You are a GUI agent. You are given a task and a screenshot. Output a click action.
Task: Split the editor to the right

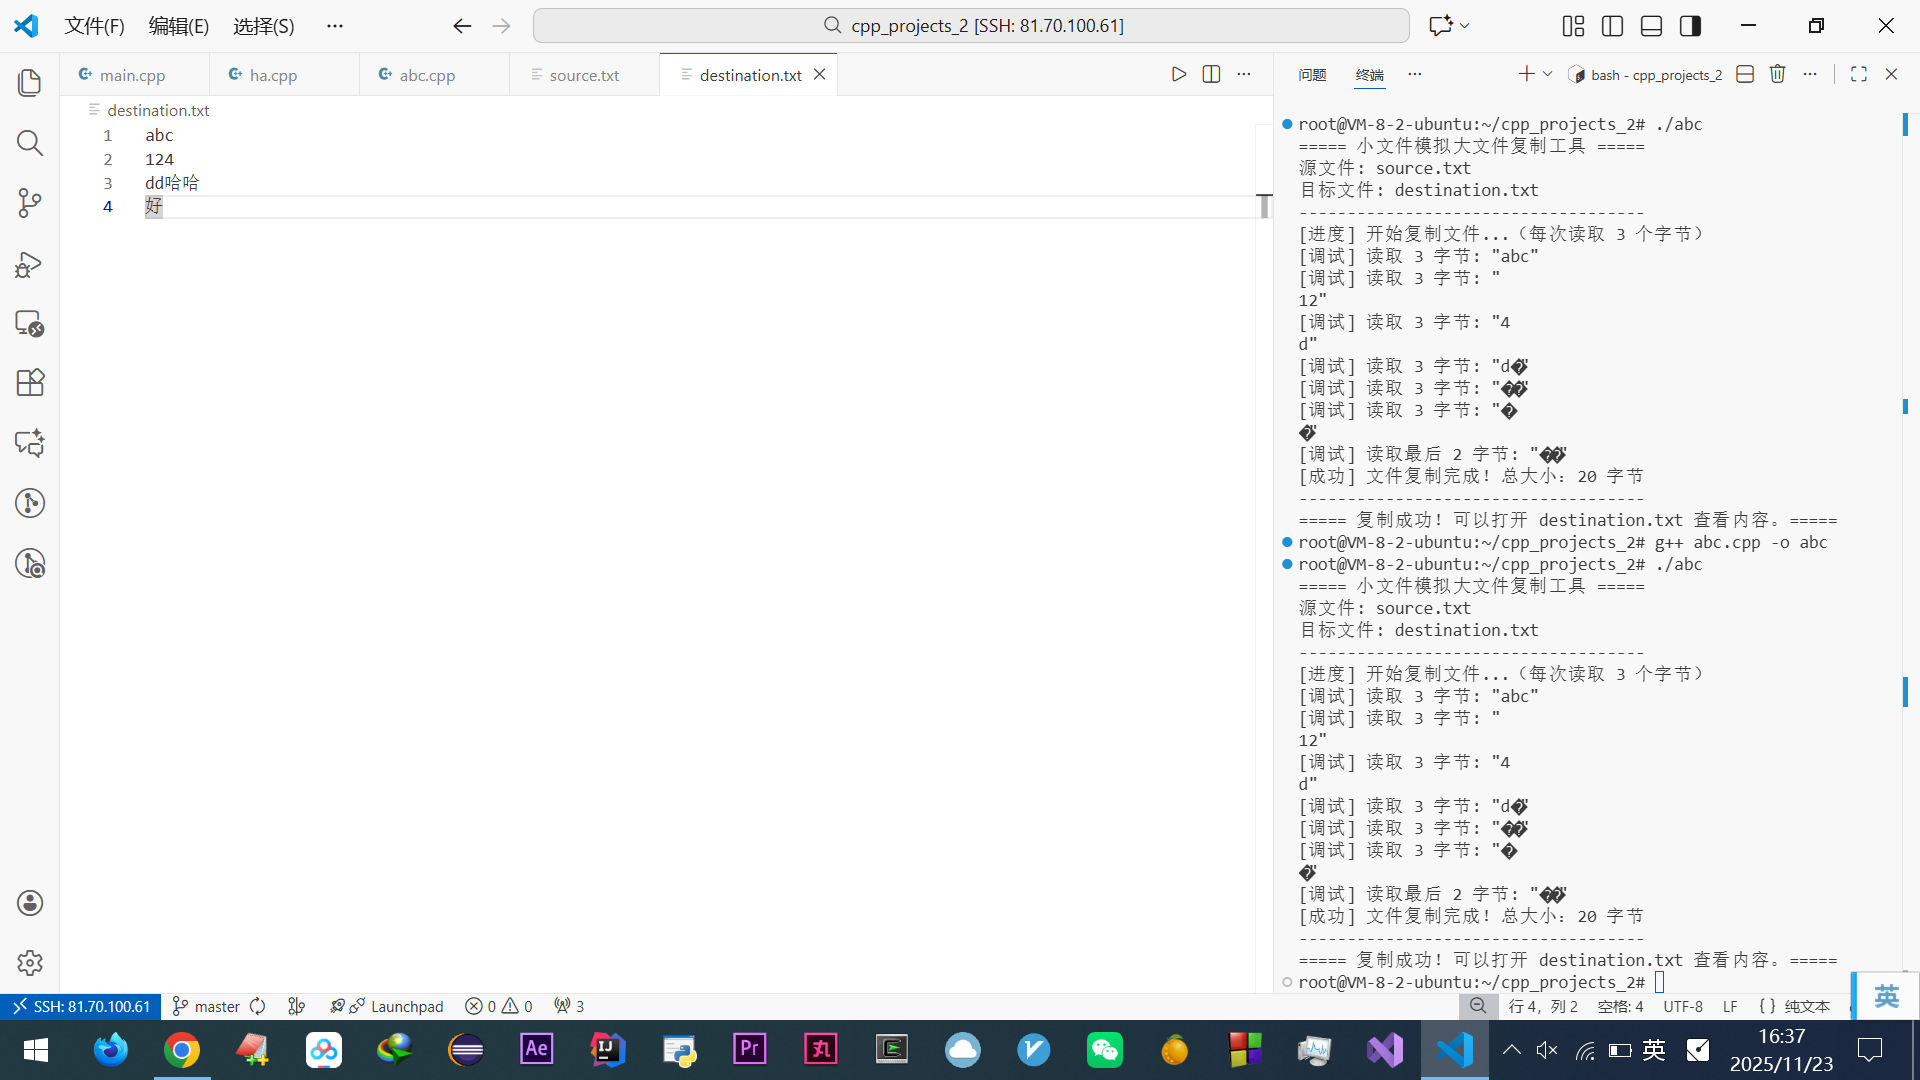pos(1211,74)
